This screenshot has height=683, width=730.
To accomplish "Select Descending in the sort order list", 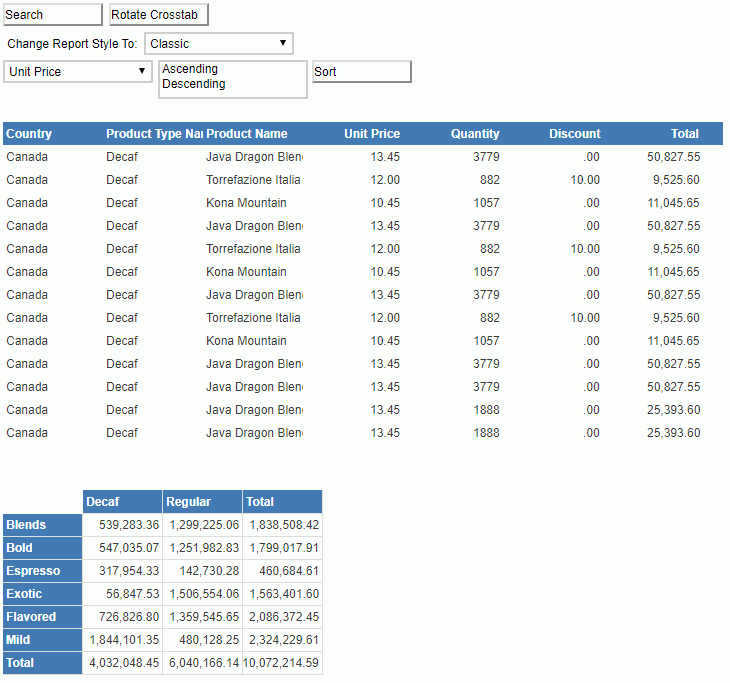I will point(194,84).
